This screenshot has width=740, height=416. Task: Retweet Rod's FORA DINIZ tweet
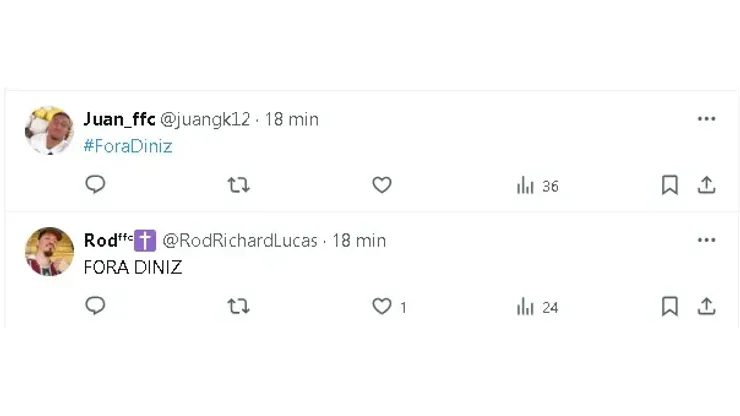[x=238, y=306]
